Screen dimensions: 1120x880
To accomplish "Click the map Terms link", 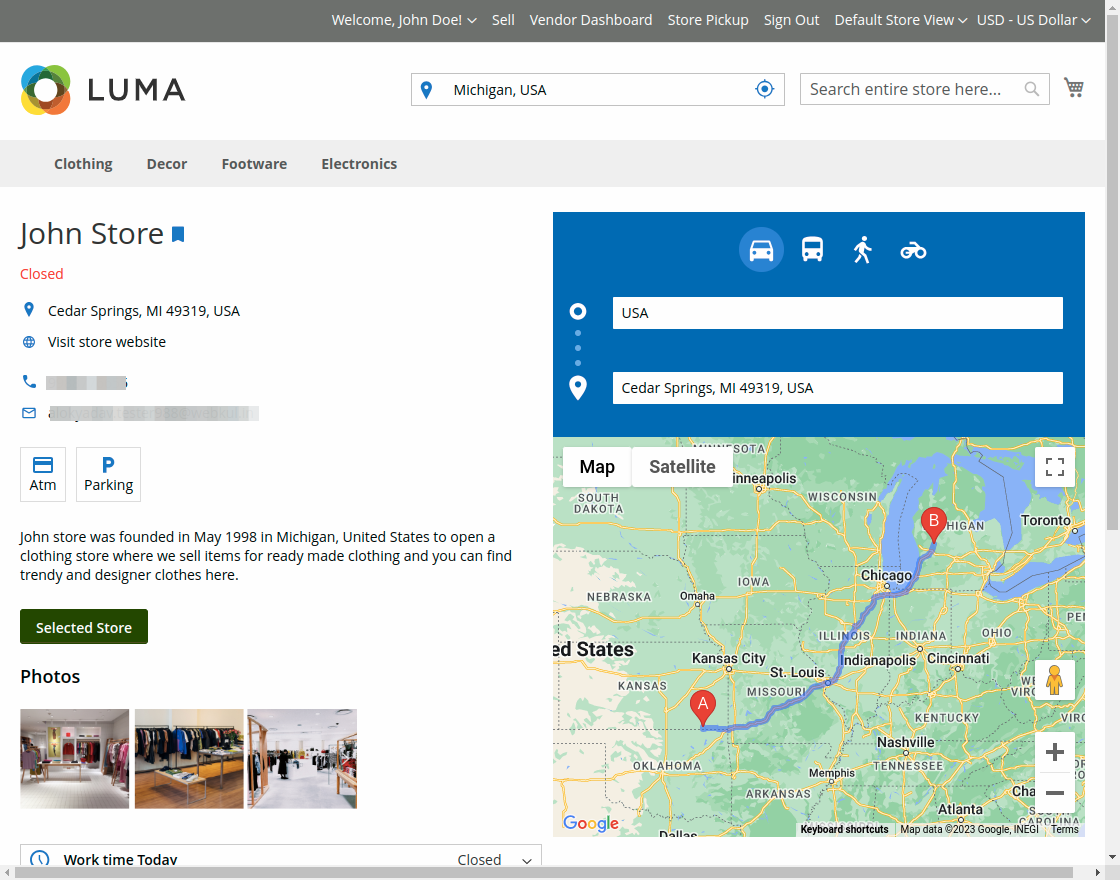I will (x=1064, y=829).
